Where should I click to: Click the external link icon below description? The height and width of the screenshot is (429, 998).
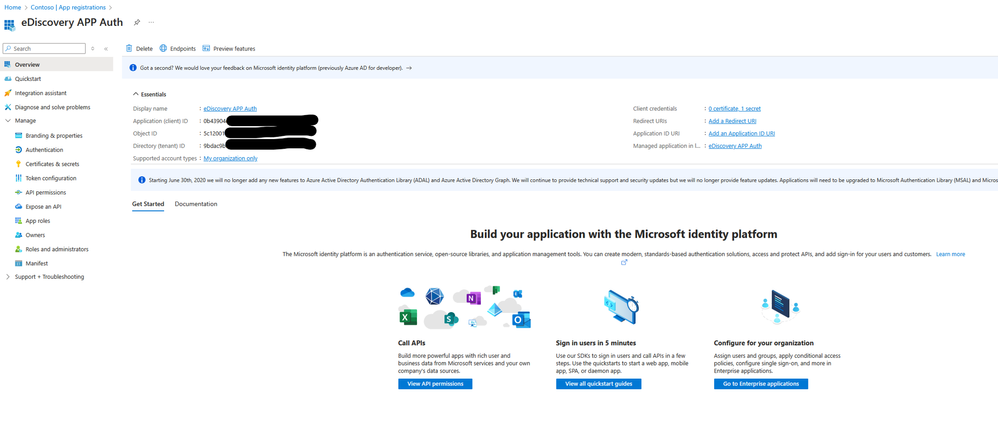coord(624,262)
